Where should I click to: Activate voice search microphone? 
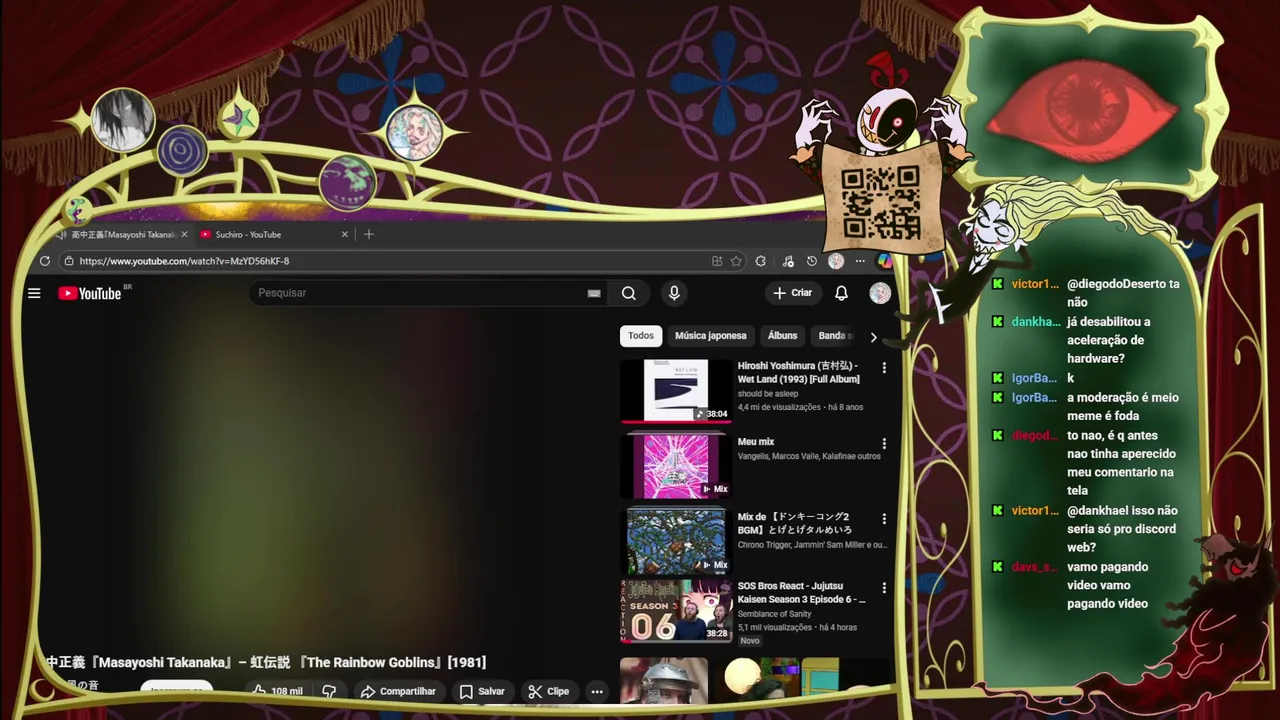[x=674, y=293]
